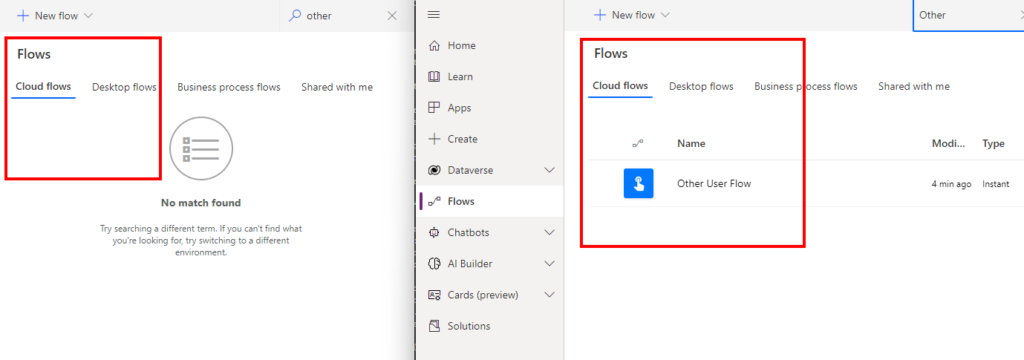Click the hamburger menu icon in sidebar
This screenshot has height=360, width=1024.
pyautogui.click(x=434, y=14)
